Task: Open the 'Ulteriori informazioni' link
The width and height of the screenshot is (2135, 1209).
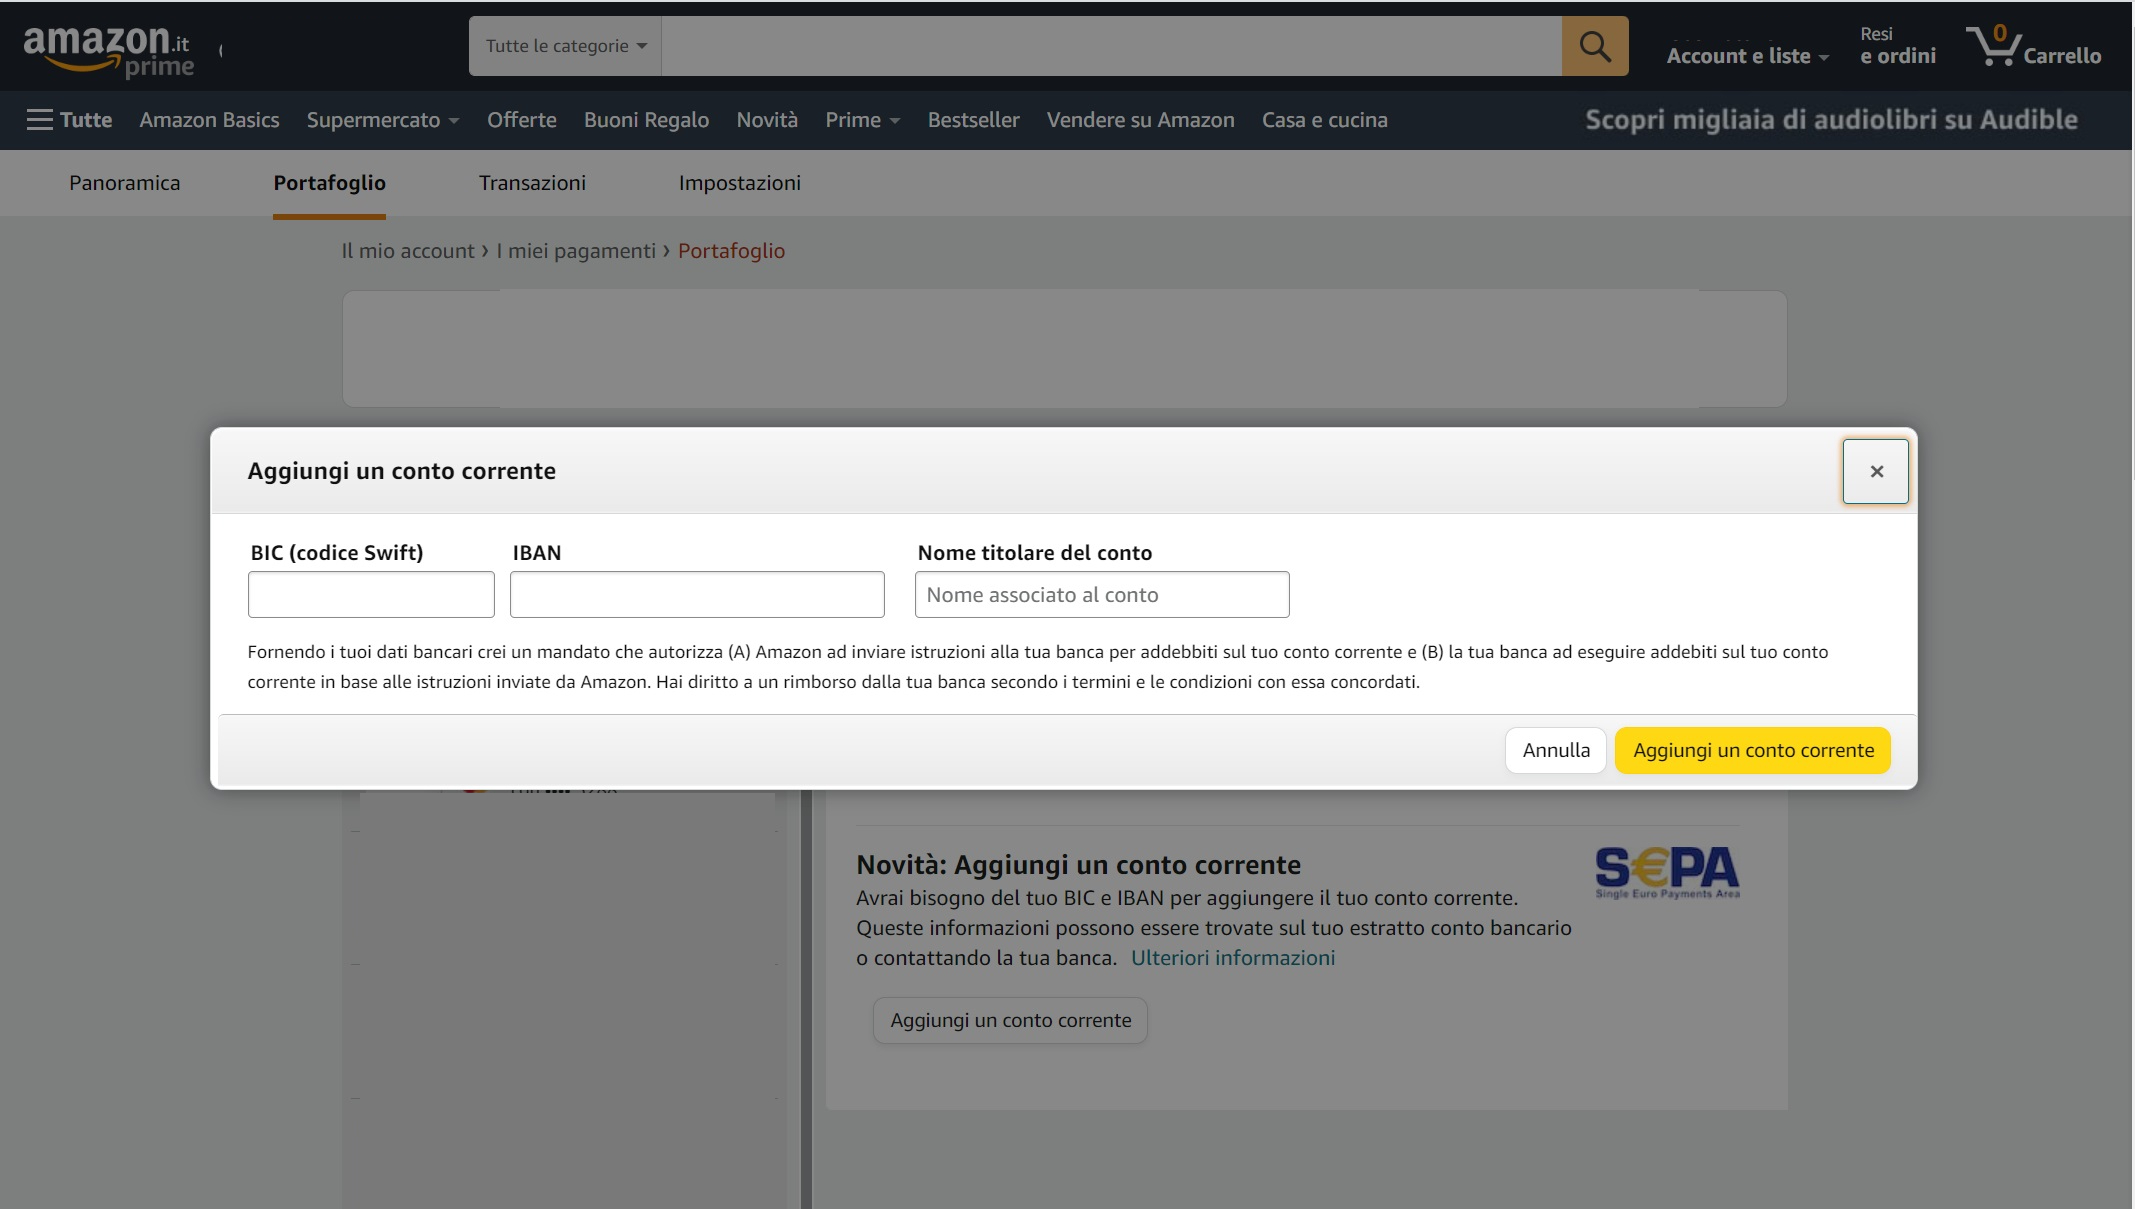Action: click(x=1233, y=957)
